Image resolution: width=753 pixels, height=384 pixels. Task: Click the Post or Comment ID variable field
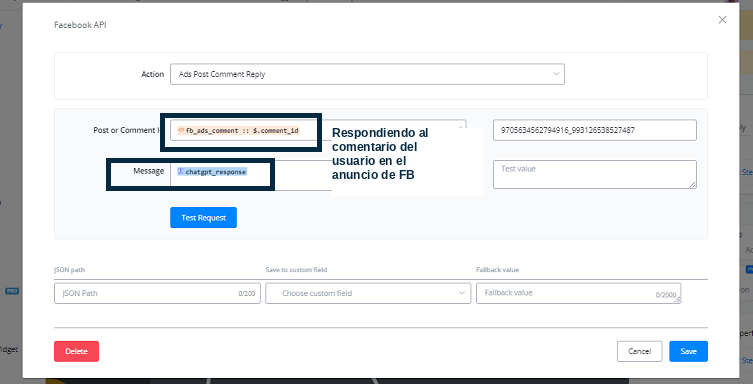tap(318, 130)
